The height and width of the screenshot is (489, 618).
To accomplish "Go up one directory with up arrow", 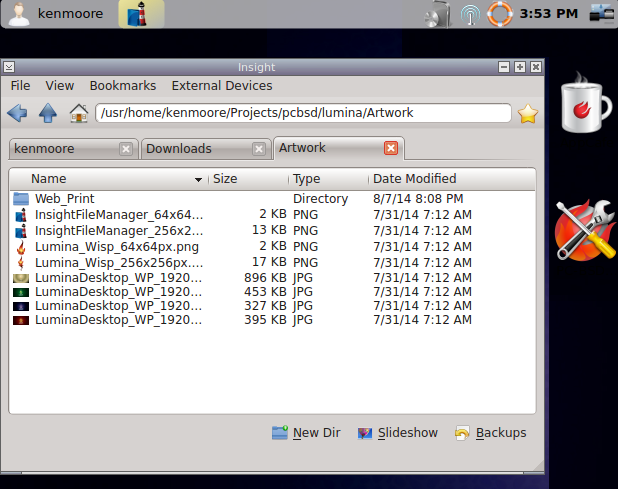I will (x=48, y=113).
